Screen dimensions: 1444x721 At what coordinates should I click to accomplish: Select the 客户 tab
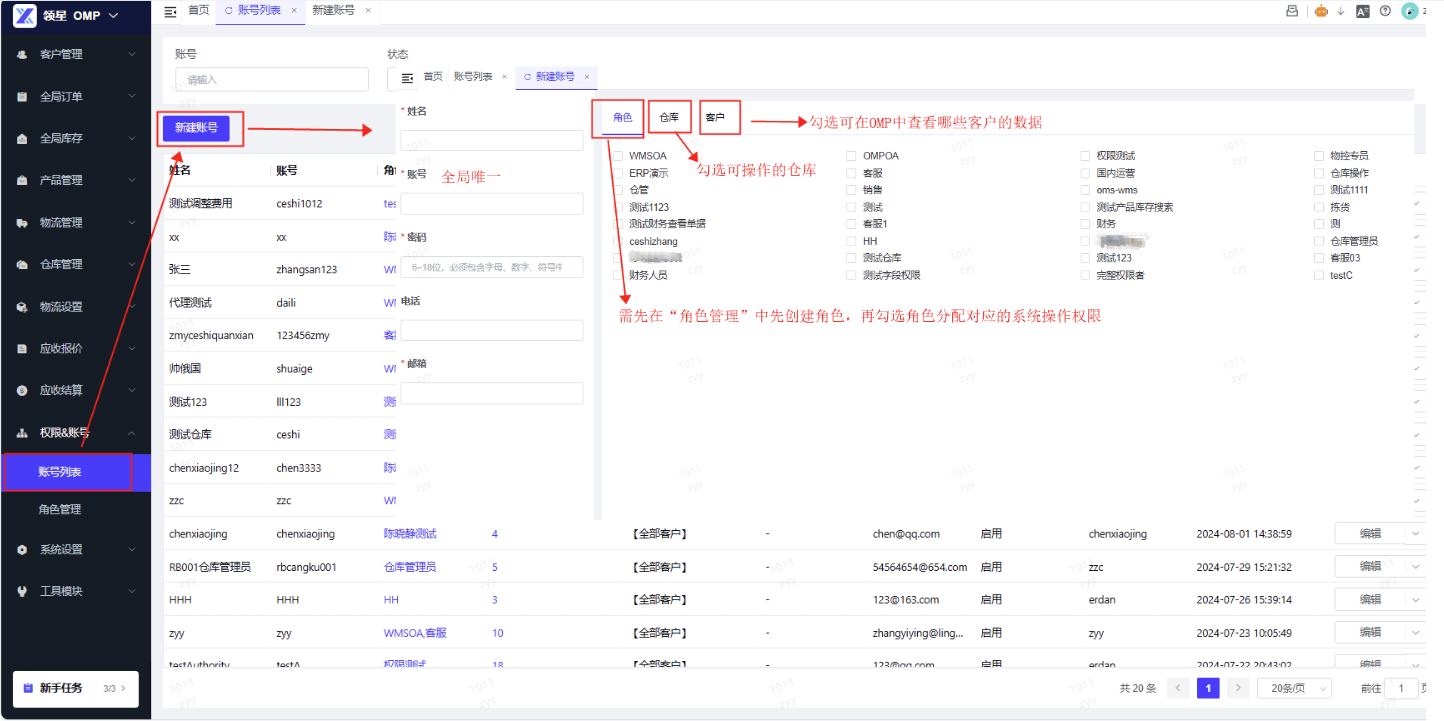[715, 118]
